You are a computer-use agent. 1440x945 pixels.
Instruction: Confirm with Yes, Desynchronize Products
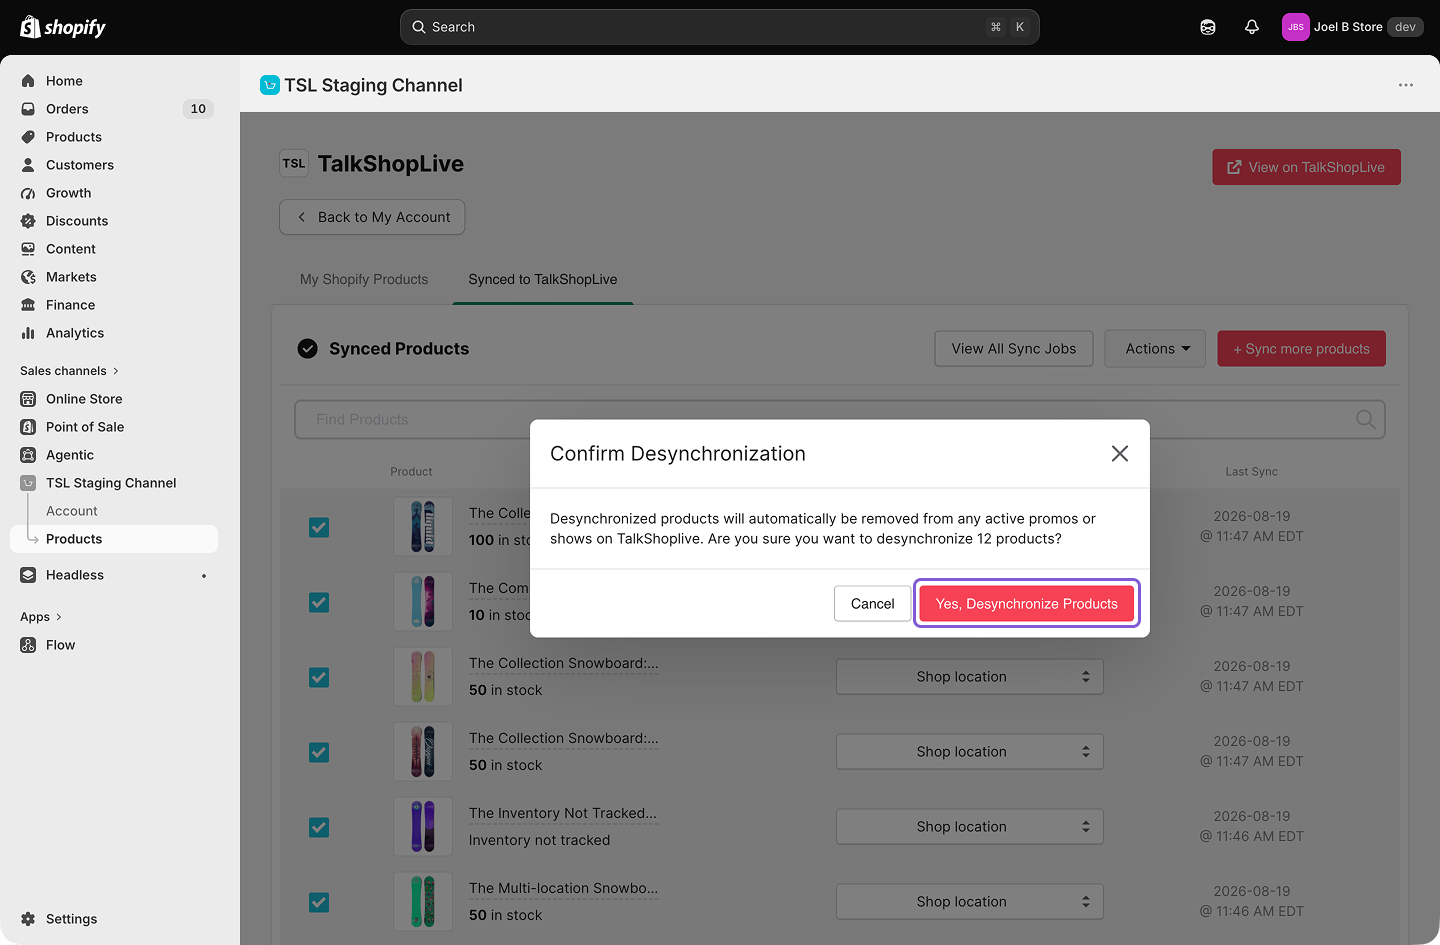coord(1027,604)
